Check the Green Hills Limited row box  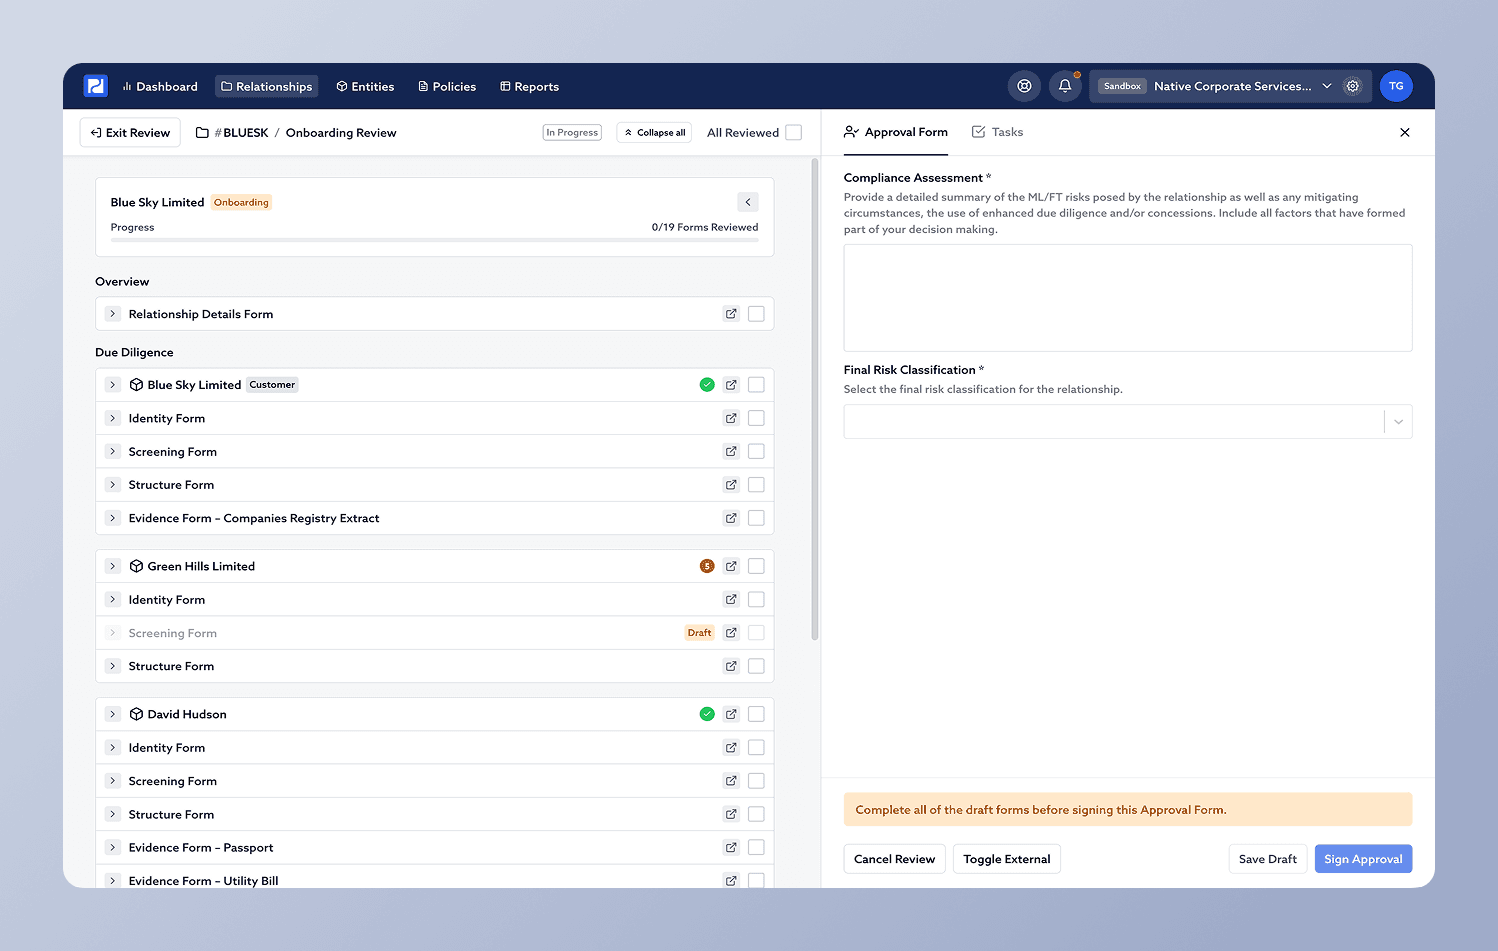point(756,566)
